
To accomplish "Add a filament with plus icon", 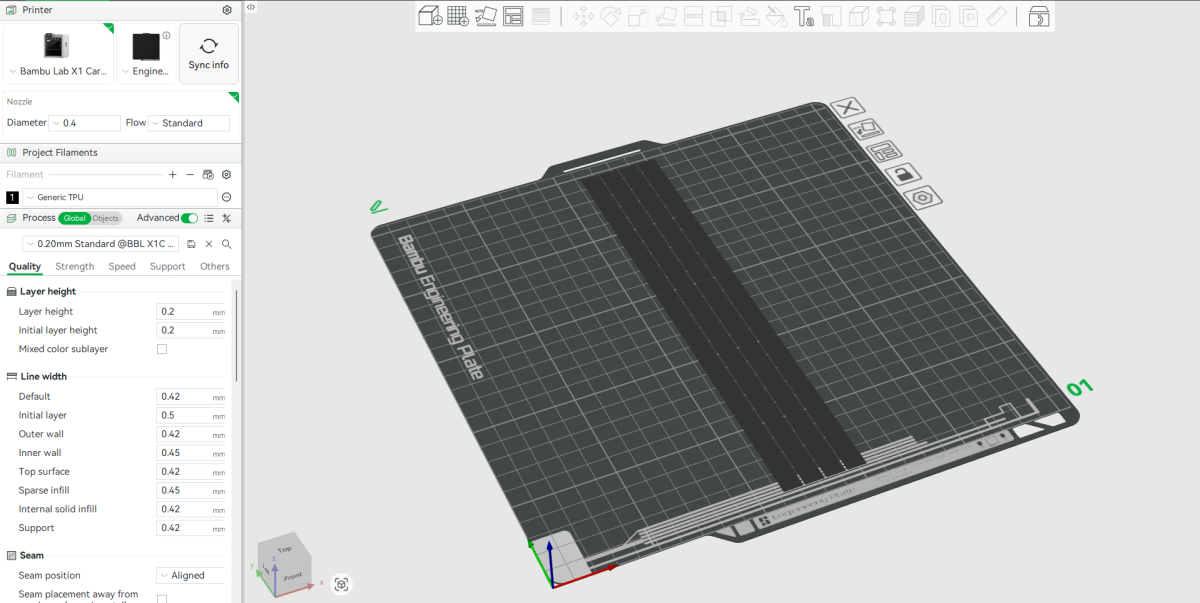I will pyautogui.click(x=172, y=174).
